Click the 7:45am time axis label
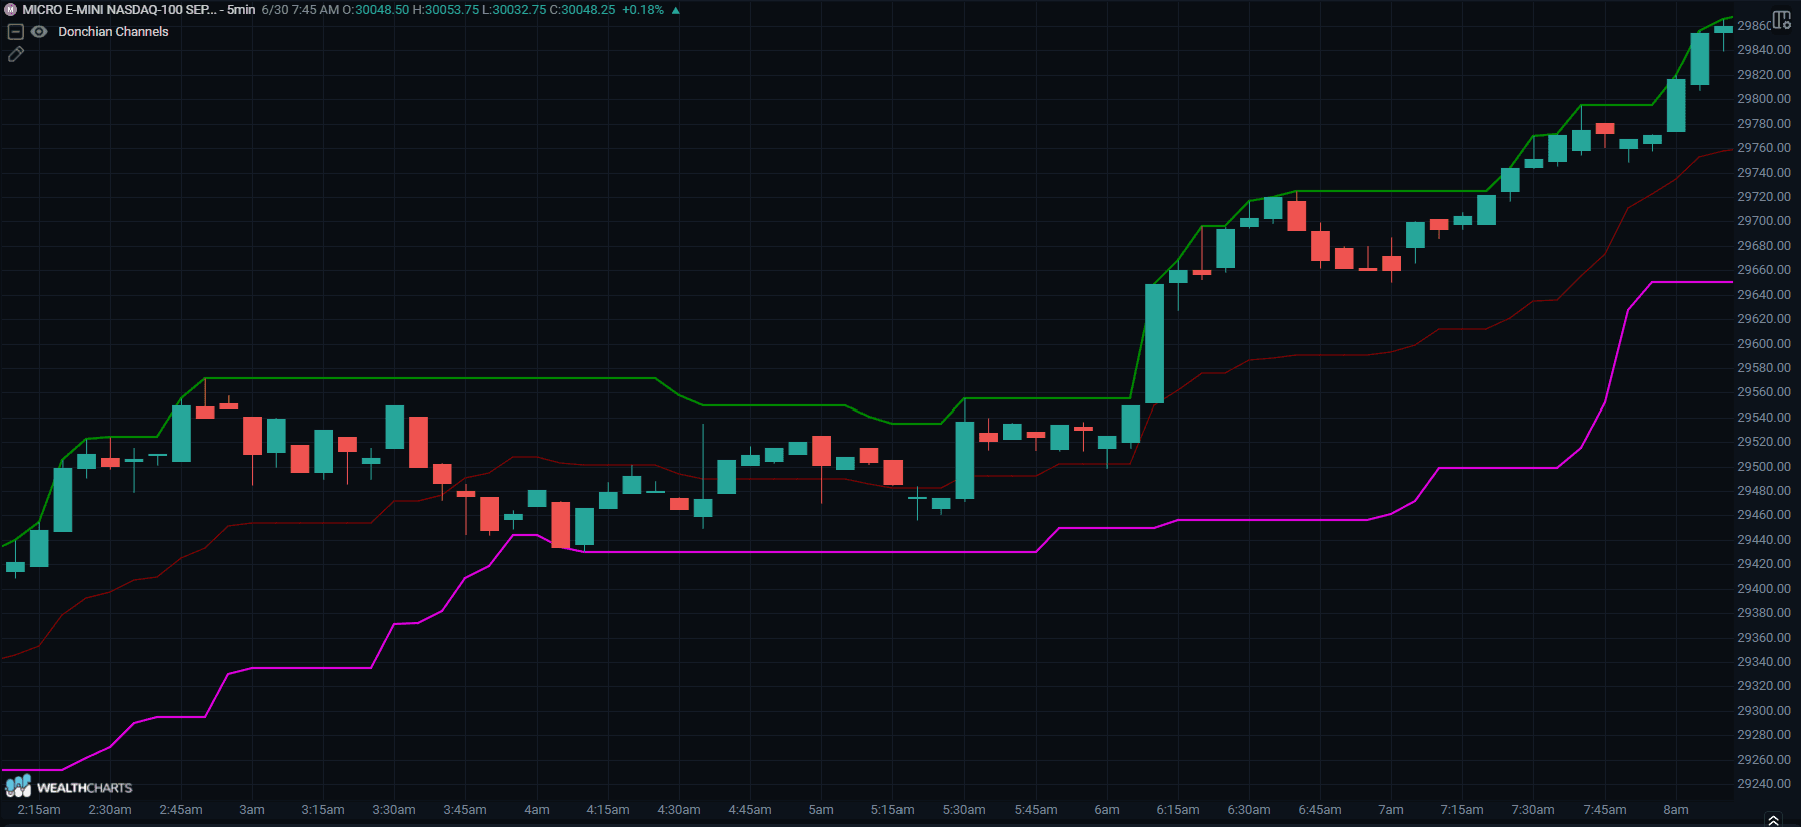 pyautogui.click(x=1605, y=810)
